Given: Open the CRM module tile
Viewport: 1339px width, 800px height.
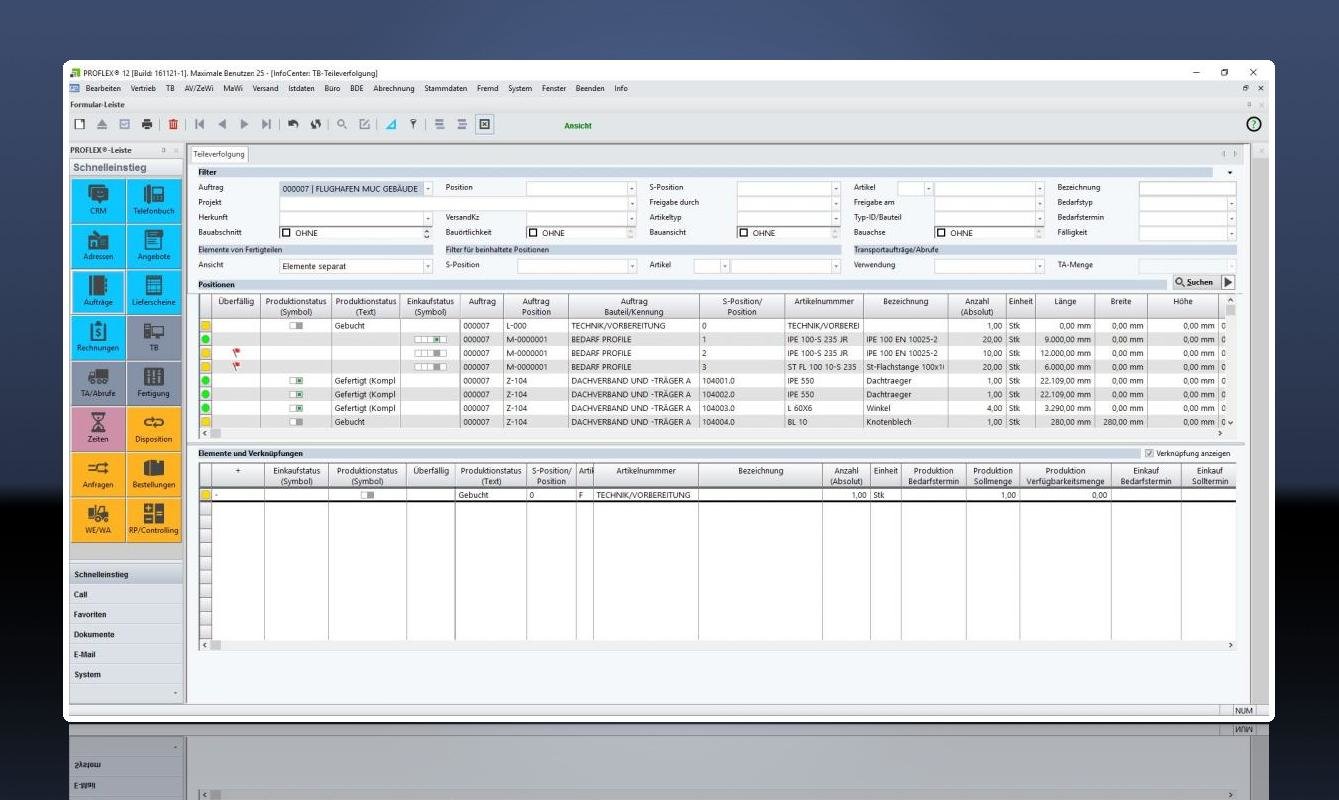Looking at the screenshot, I should tap(98, 200).
